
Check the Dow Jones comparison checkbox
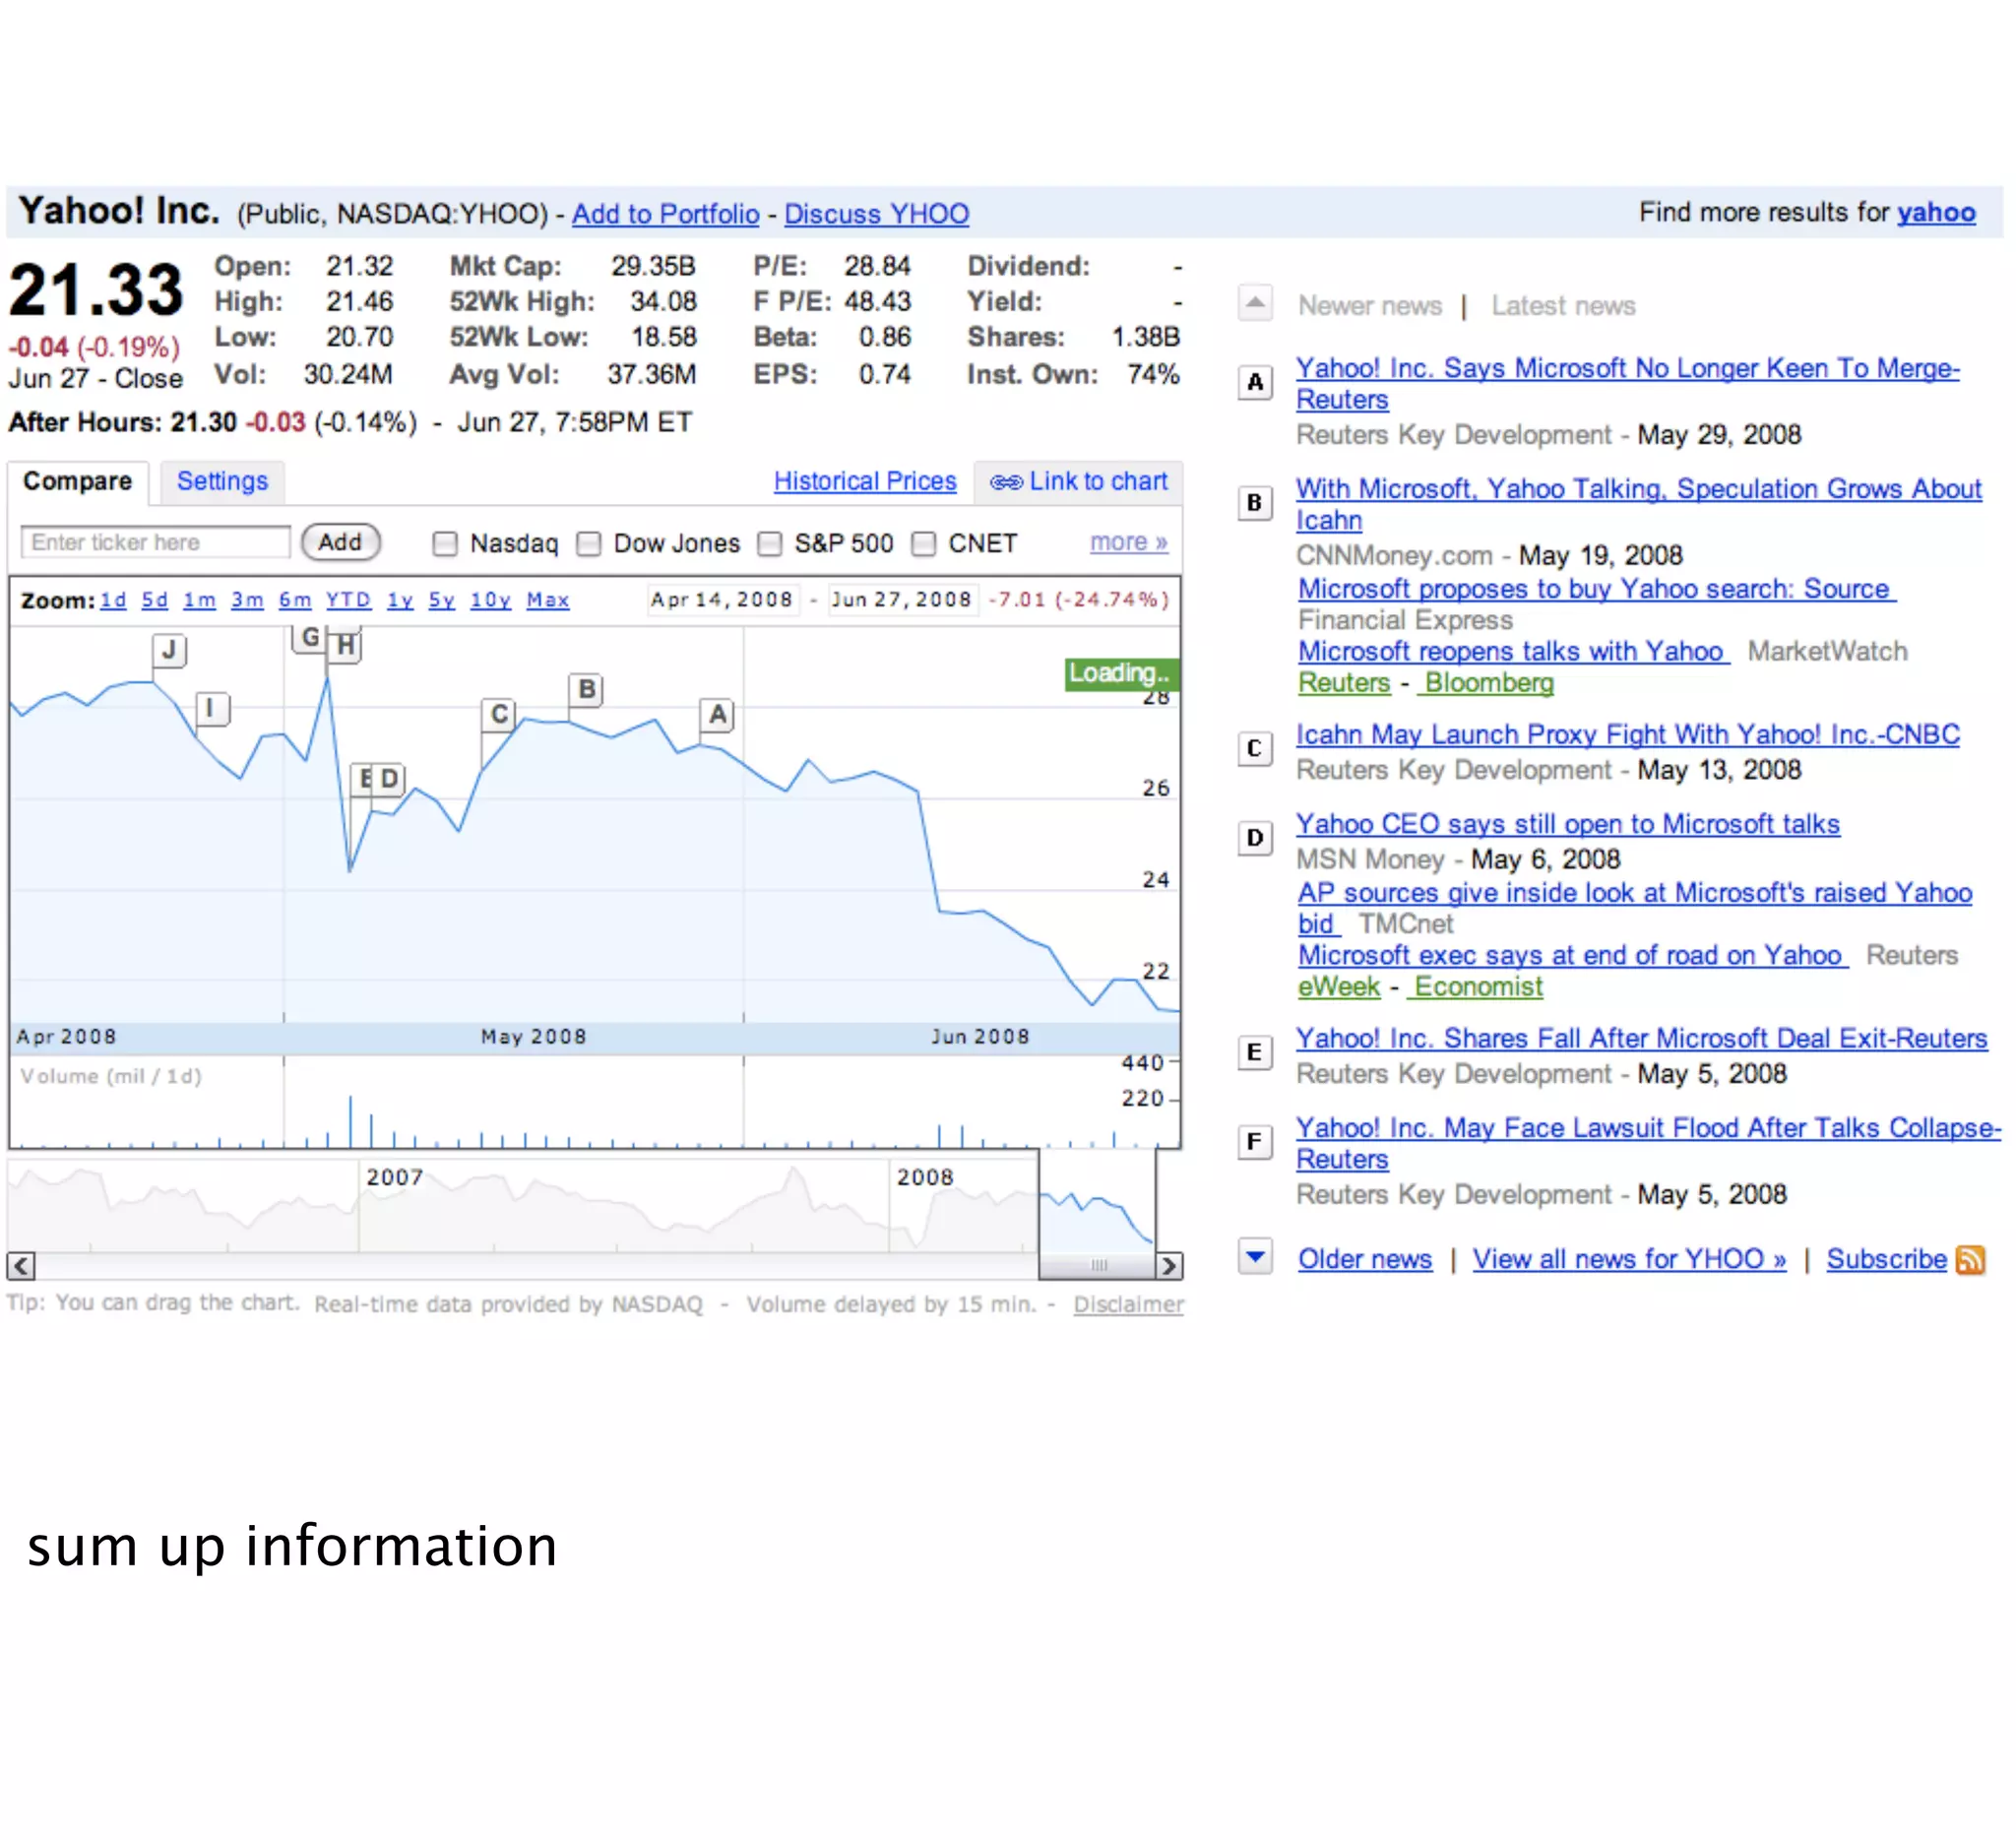(x=589, y=543)
